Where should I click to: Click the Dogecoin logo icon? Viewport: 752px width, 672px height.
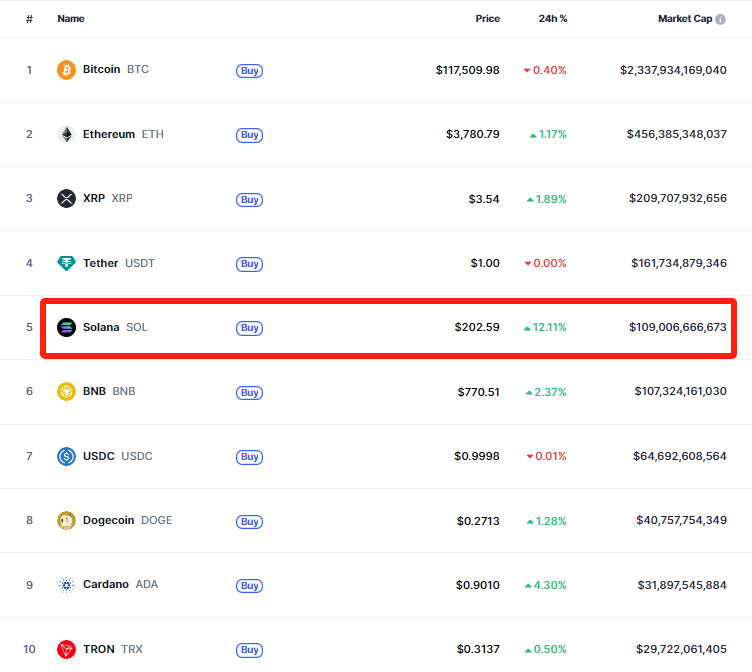(66, 520)
